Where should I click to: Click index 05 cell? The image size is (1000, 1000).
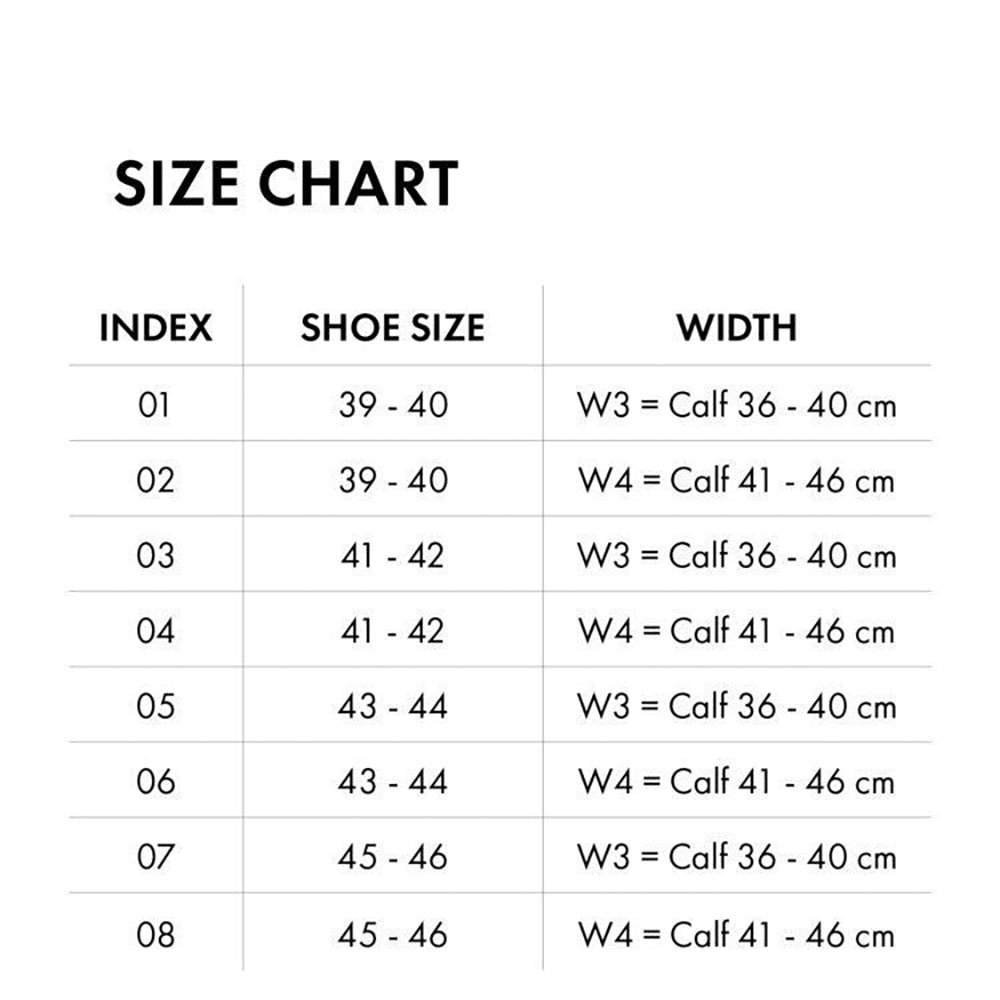(155, 706)
